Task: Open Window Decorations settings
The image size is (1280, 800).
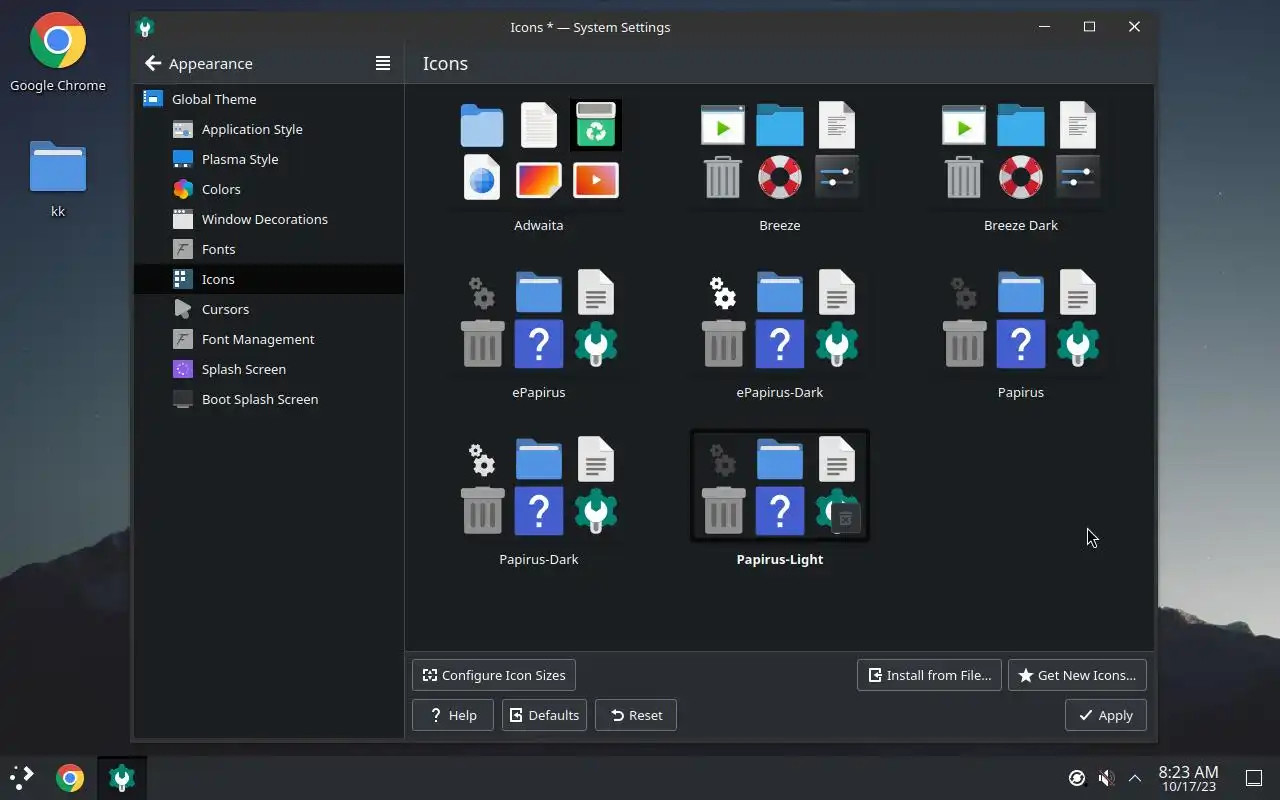Action: click(x=269, y=219)
